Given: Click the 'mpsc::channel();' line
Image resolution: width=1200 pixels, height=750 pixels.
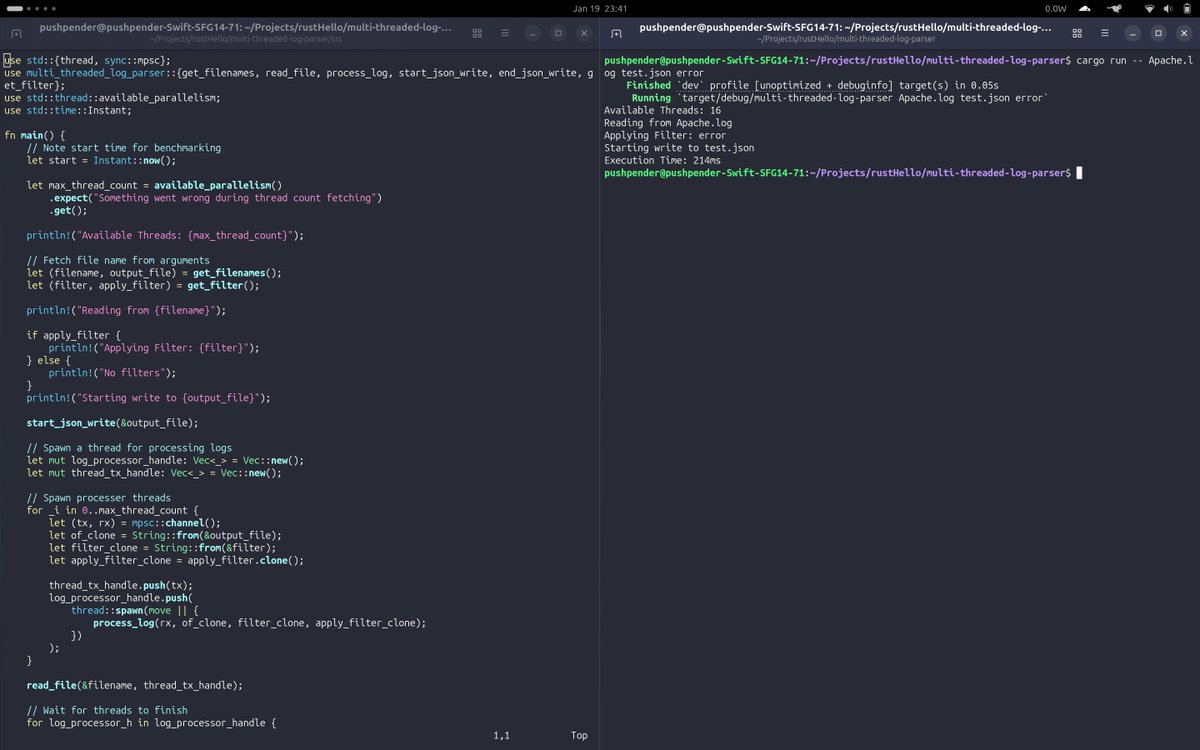Looking at the screenshot, I should (134, 523).
